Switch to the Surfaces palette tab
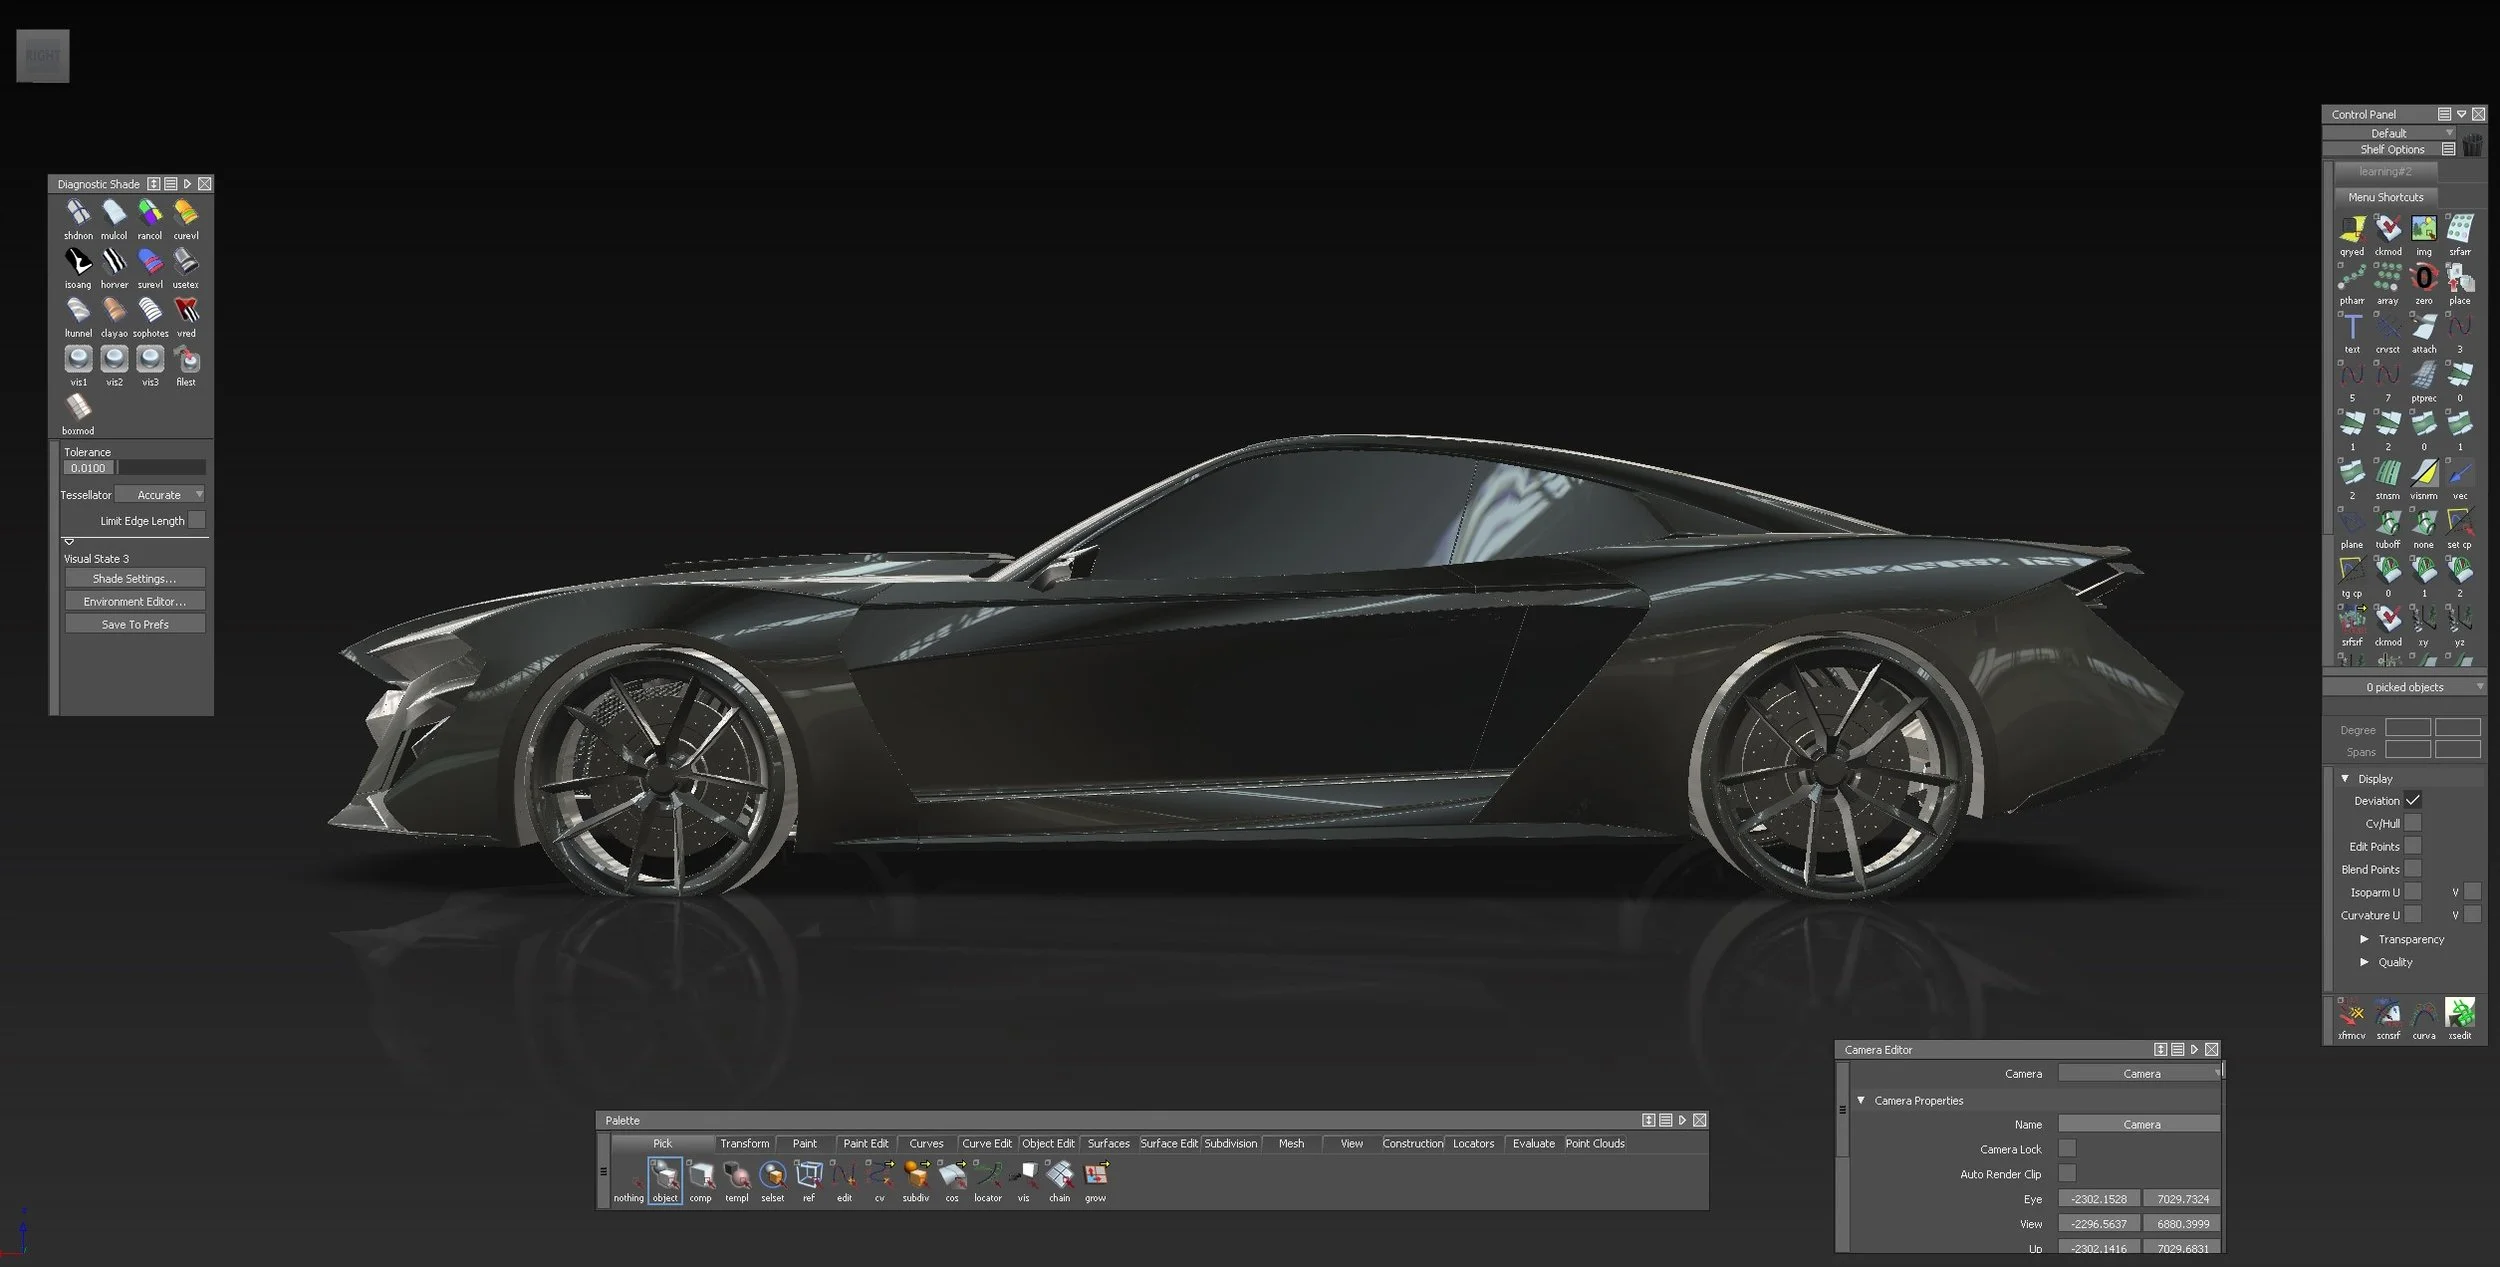 pos(1108,1143)
